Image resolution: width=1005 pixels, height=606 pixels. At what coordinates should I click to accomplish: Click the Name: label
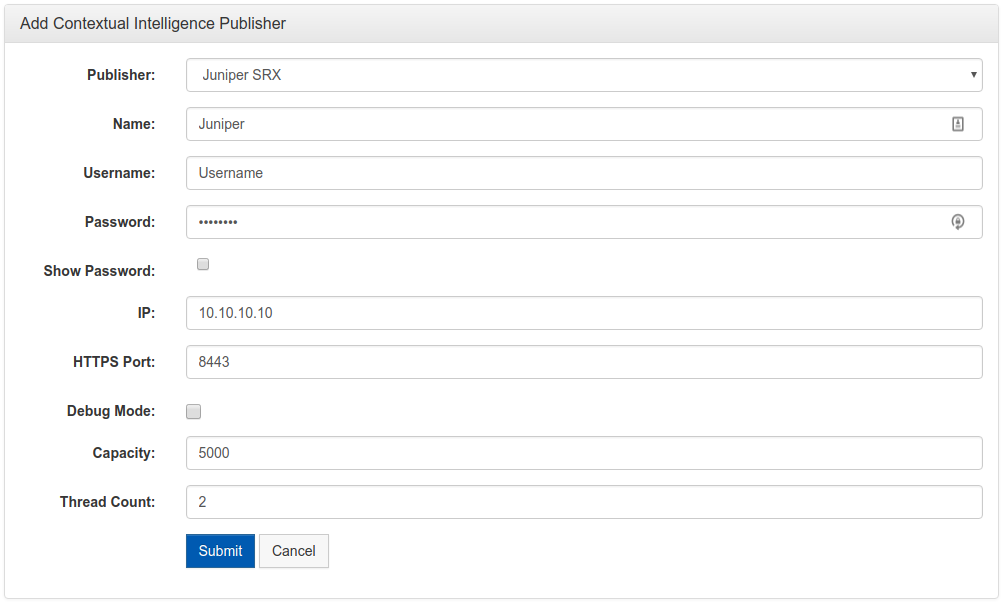[134, 124]
